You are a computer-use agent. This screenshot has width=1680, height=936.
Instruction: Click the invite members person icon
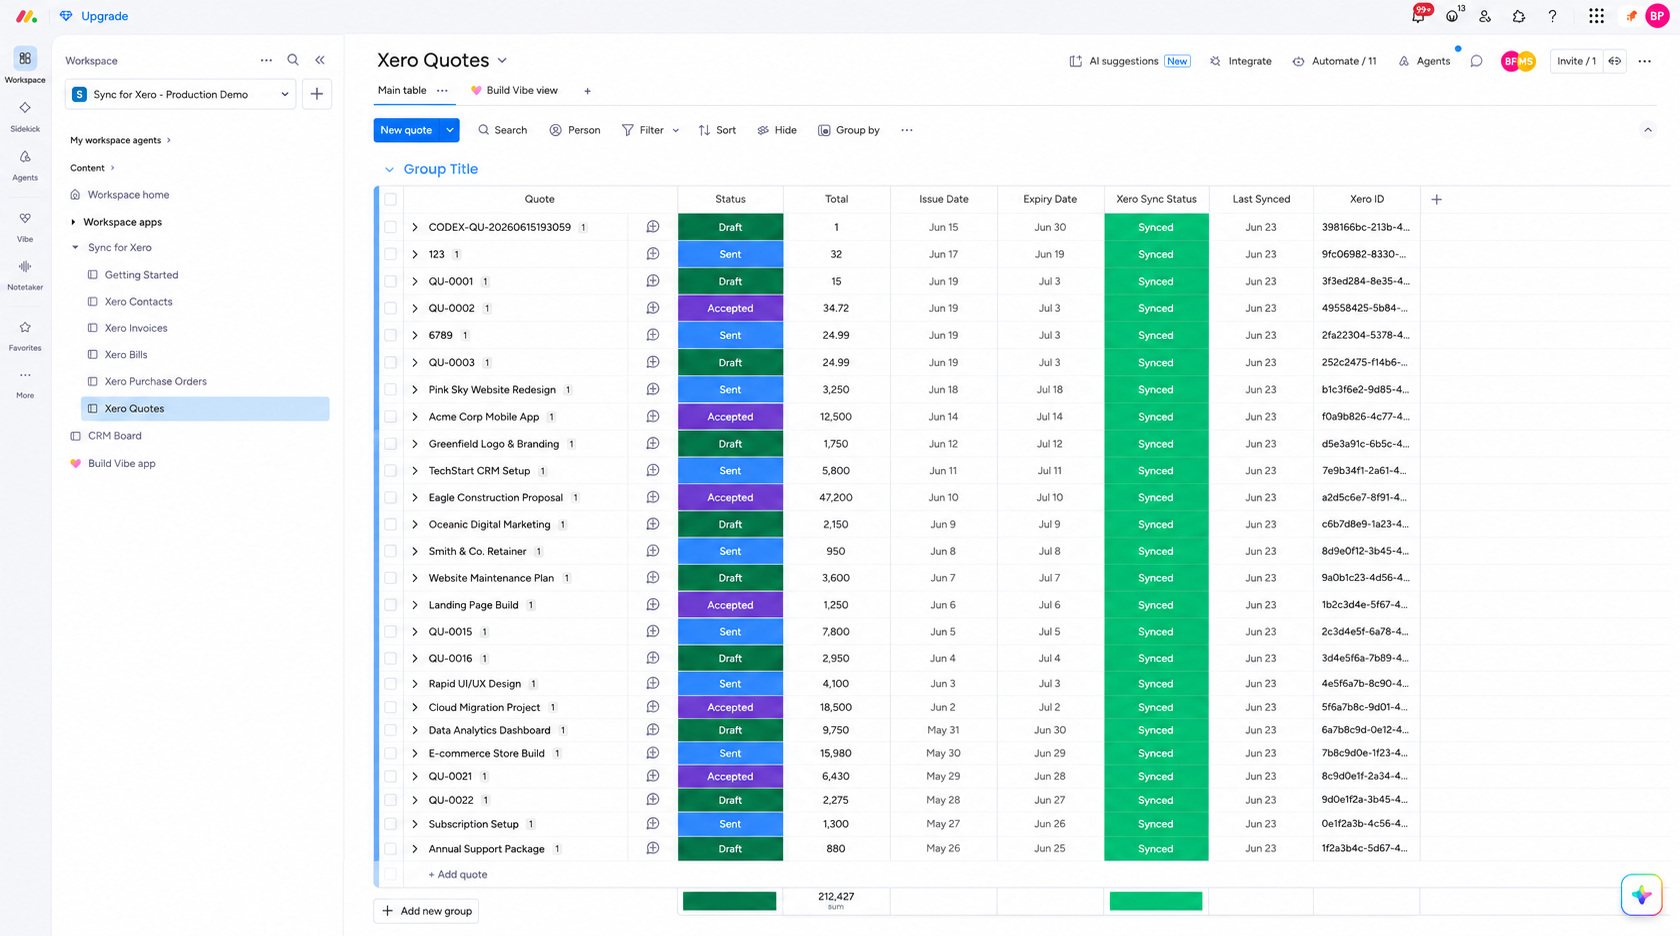coord(1485,16)
